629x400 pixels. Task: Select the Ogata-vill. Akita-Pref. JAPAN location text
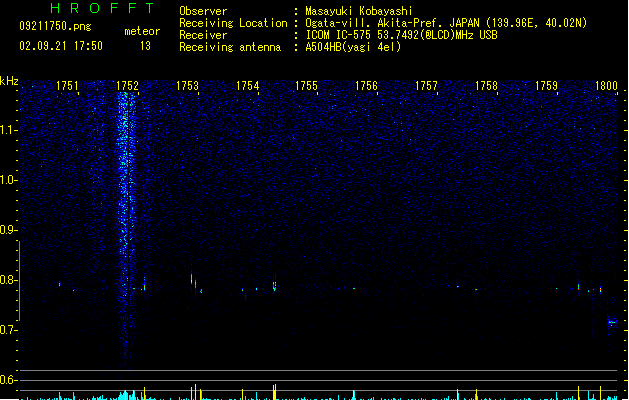click(x=446, y=23)
